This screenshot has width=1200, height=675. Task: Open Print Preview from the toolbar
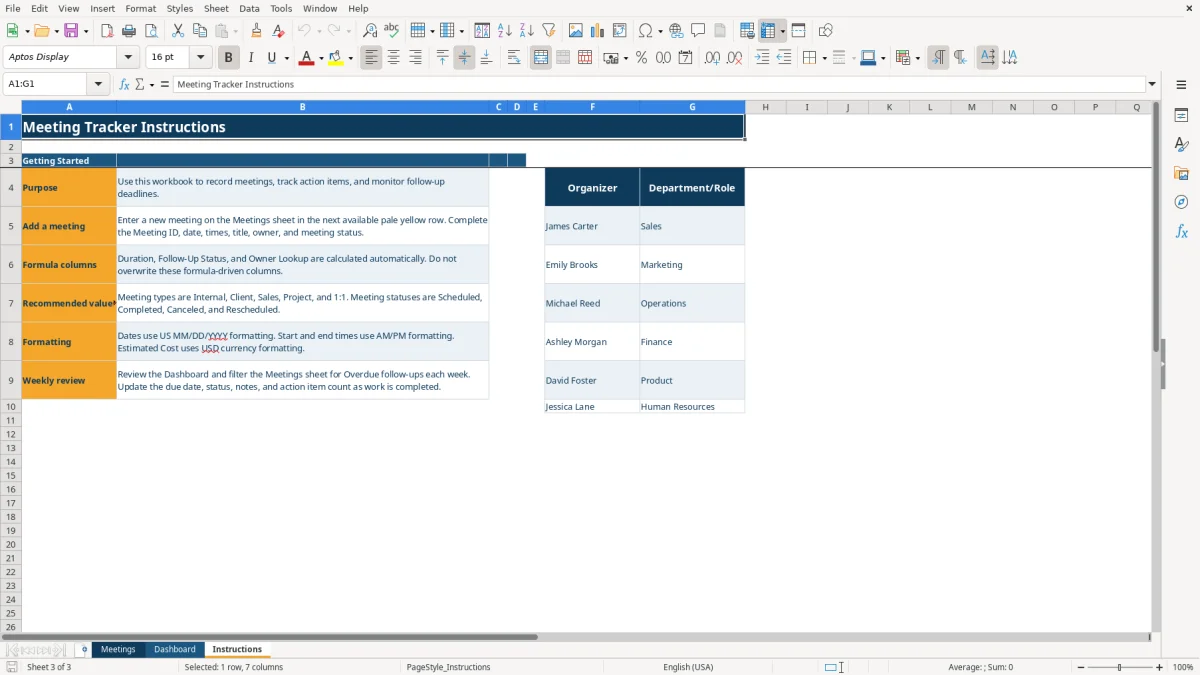151,31
